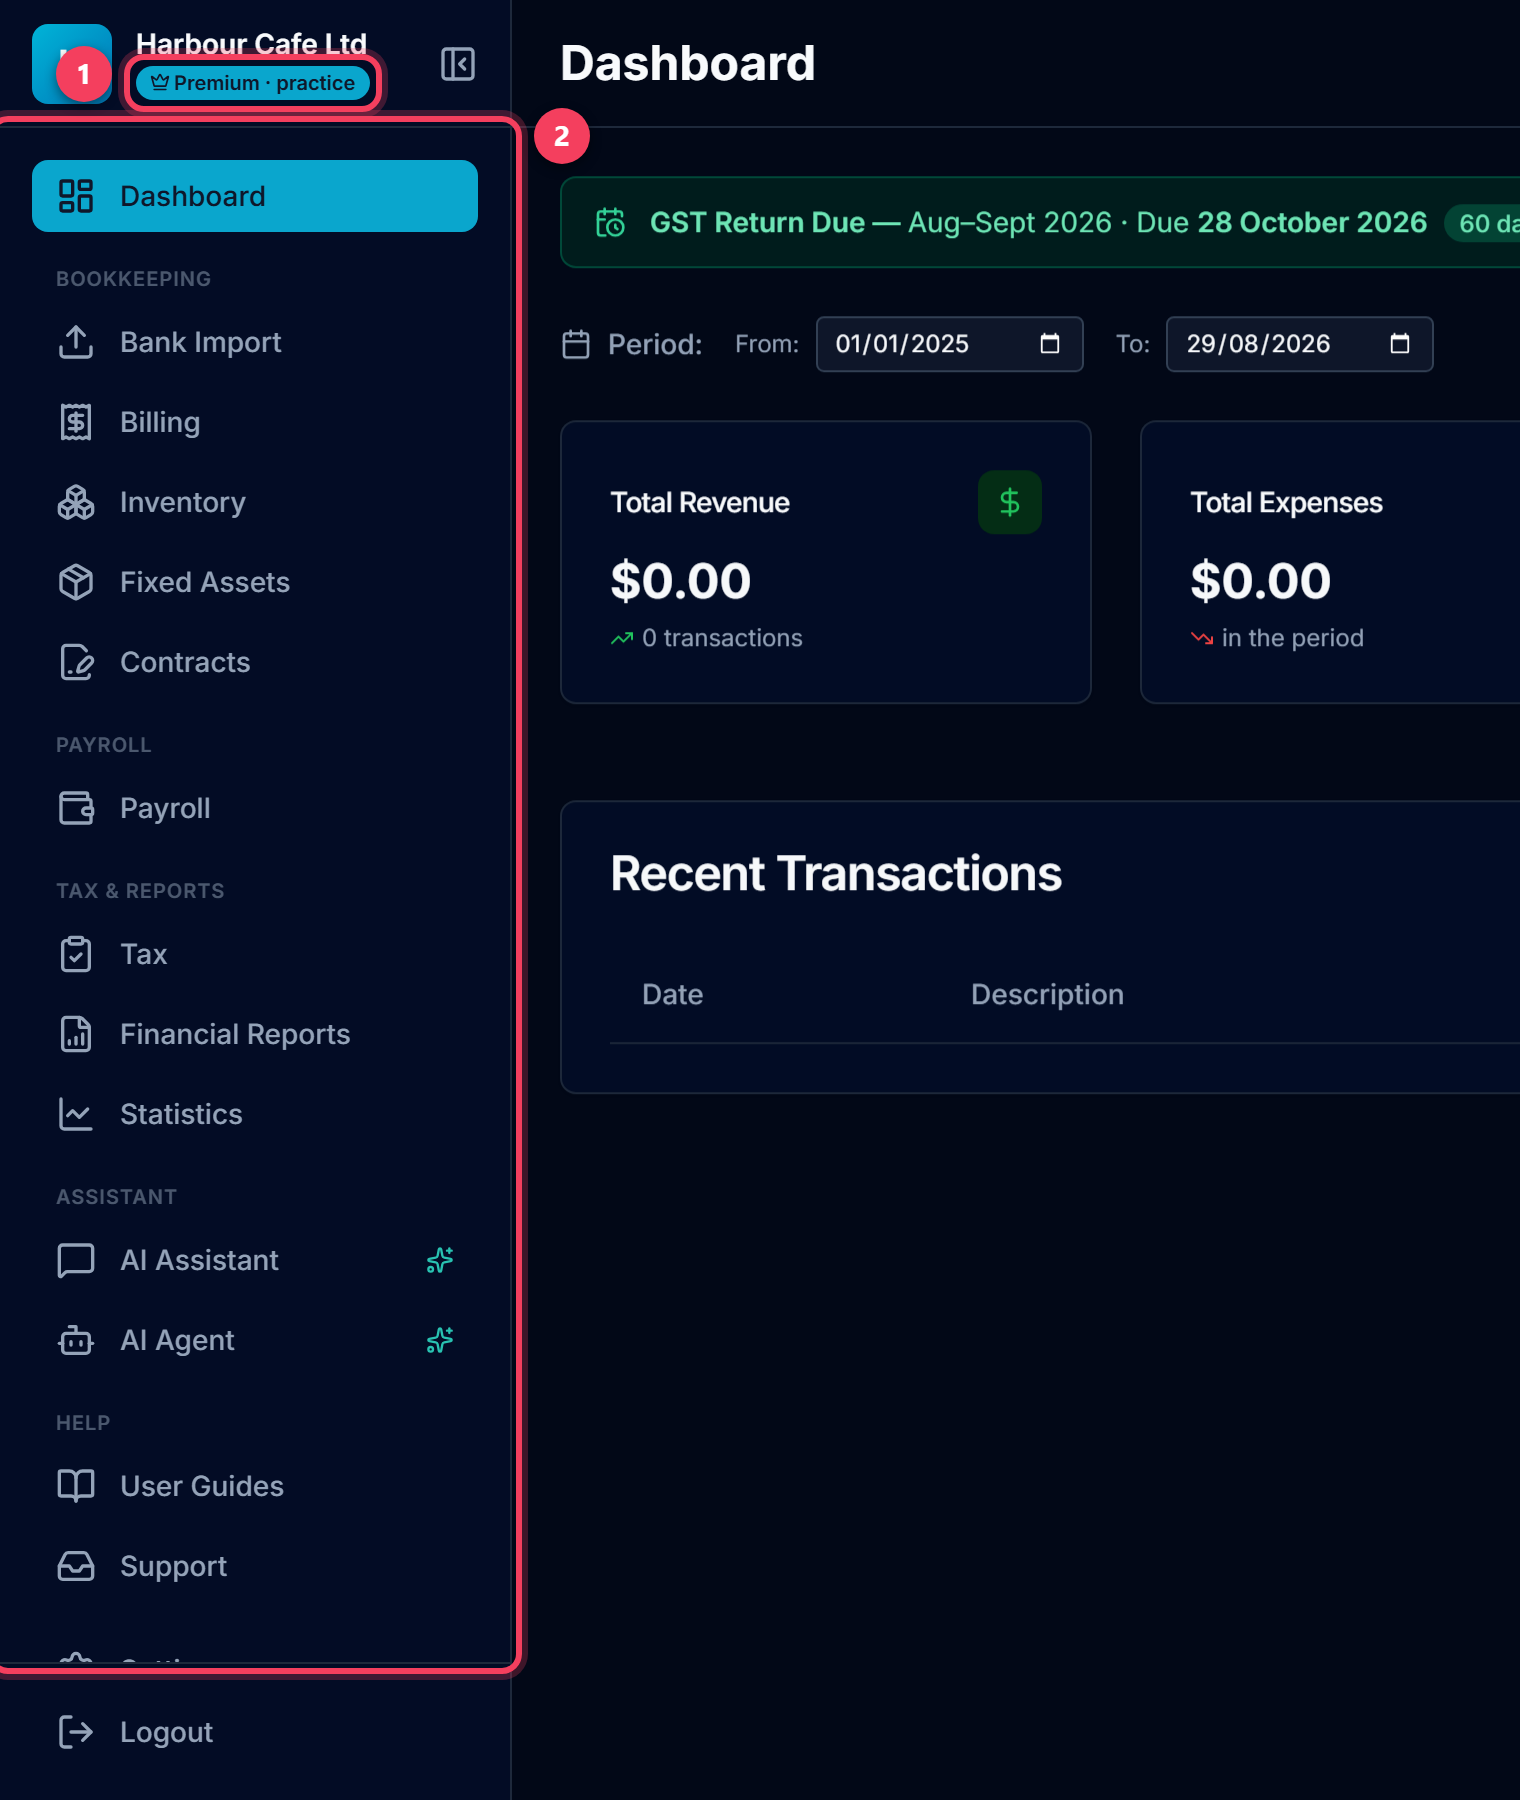
Task: Click the BOOKKEEPING section label
Action: tap(134, 279)
